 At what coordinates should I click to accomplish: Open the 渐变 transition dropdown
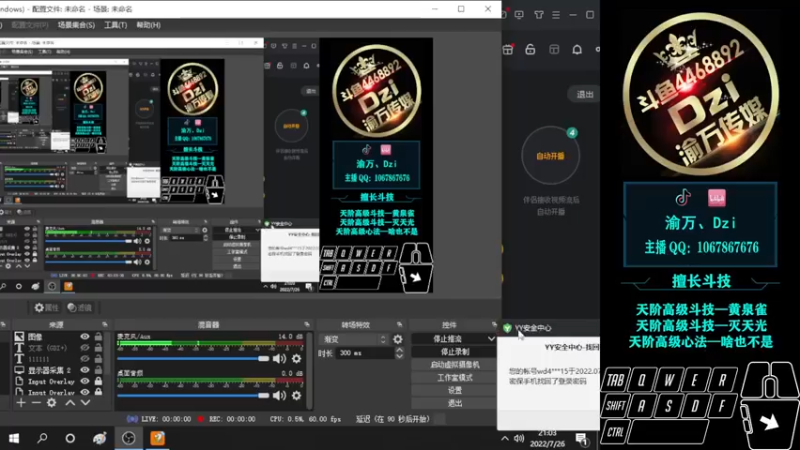pos(353,339)
